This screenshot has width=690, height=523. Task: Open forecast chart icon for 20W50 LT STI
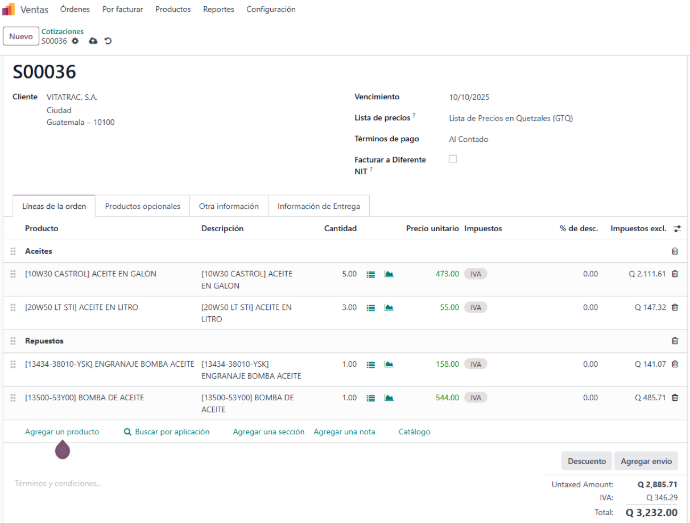click(388, 308)
